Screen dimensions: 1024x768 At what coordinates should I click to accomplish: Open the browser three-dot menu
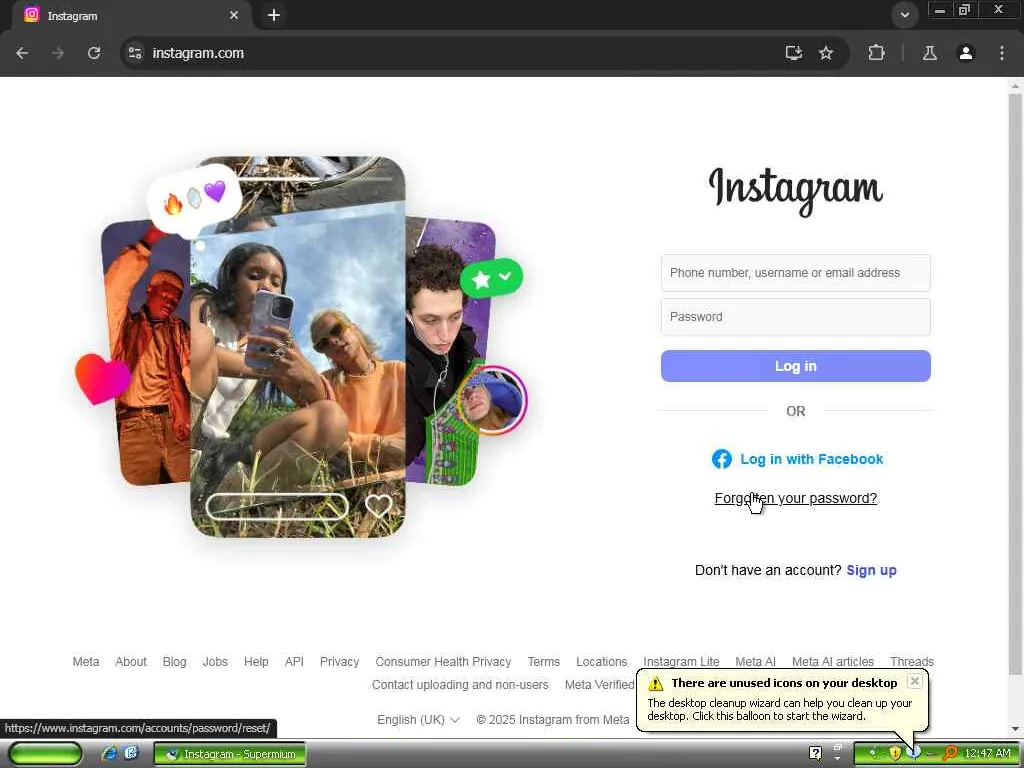(1002, 53)
